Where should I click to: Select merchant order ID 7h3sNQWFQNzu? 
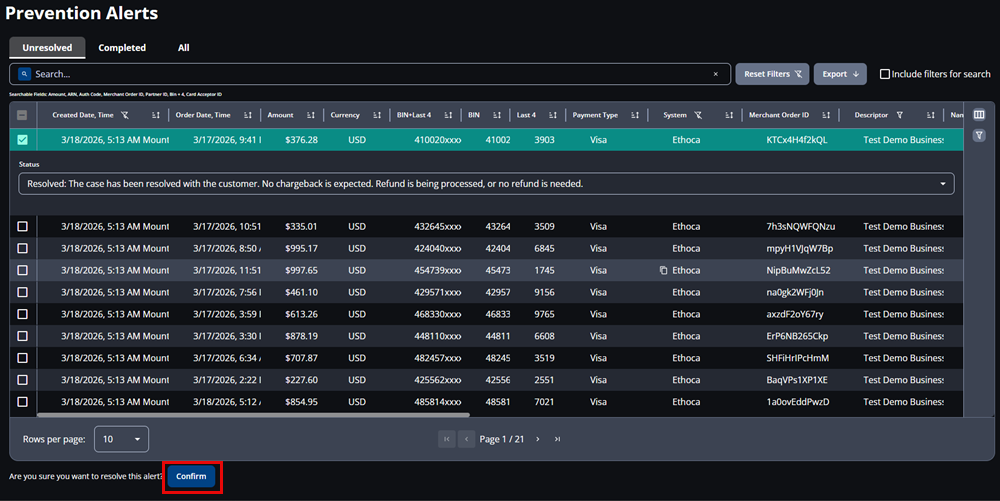800,226
